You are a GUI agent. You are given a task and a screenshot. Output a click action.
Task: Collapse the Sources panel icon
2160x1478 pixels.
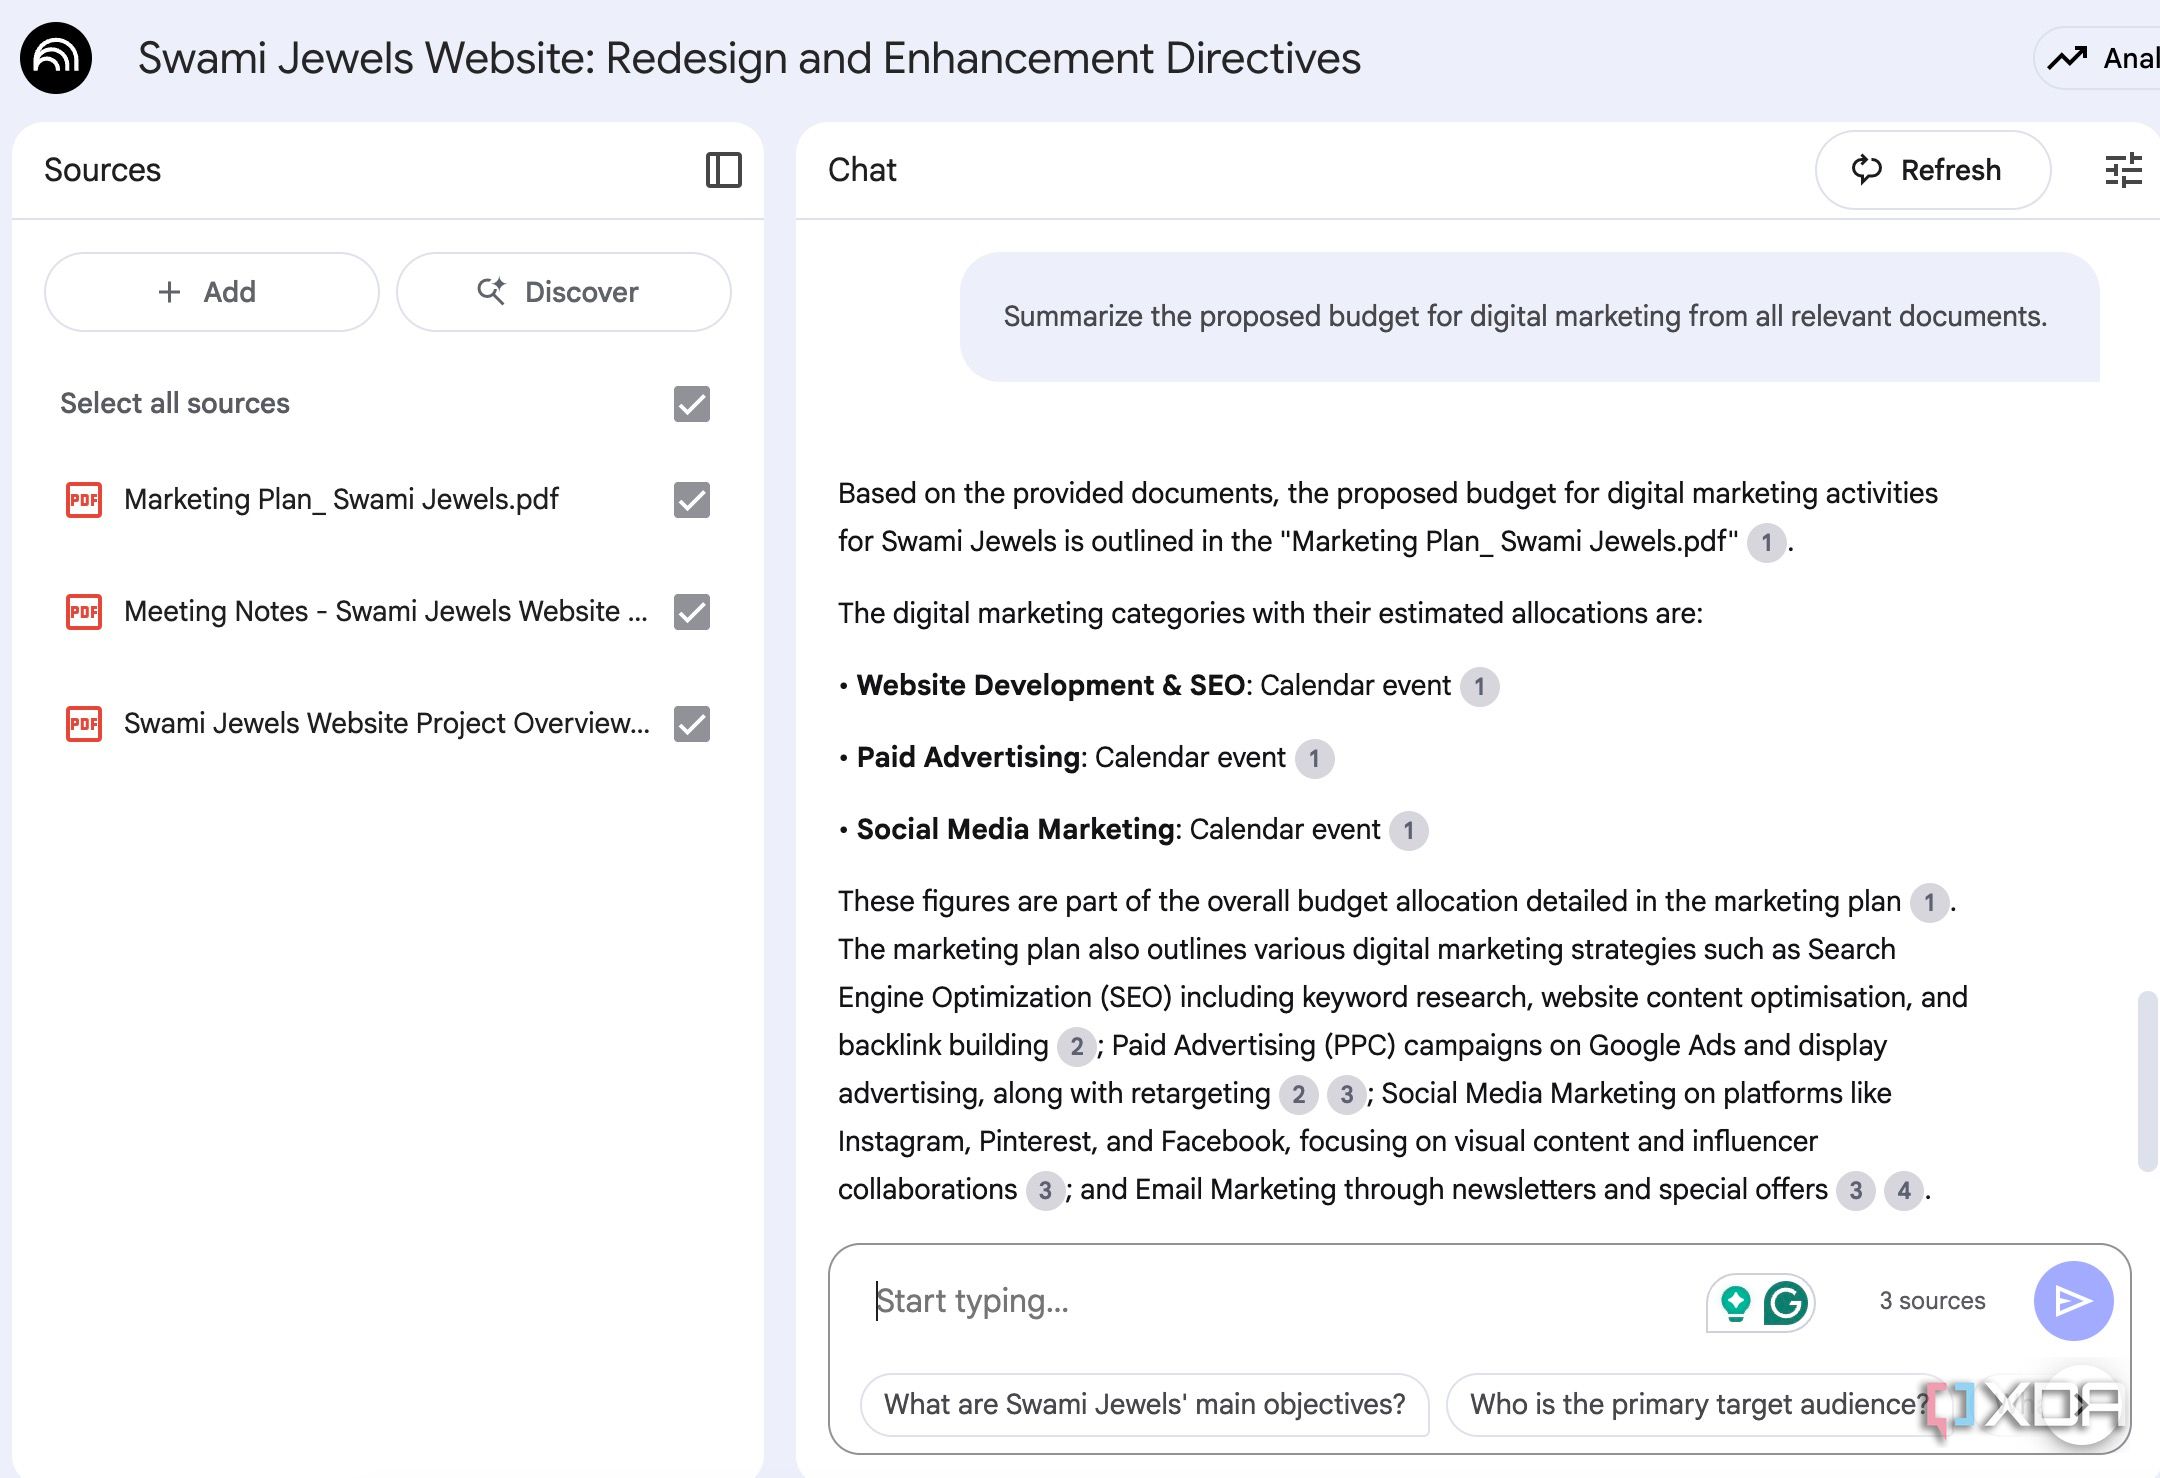[x=723, y=170]
